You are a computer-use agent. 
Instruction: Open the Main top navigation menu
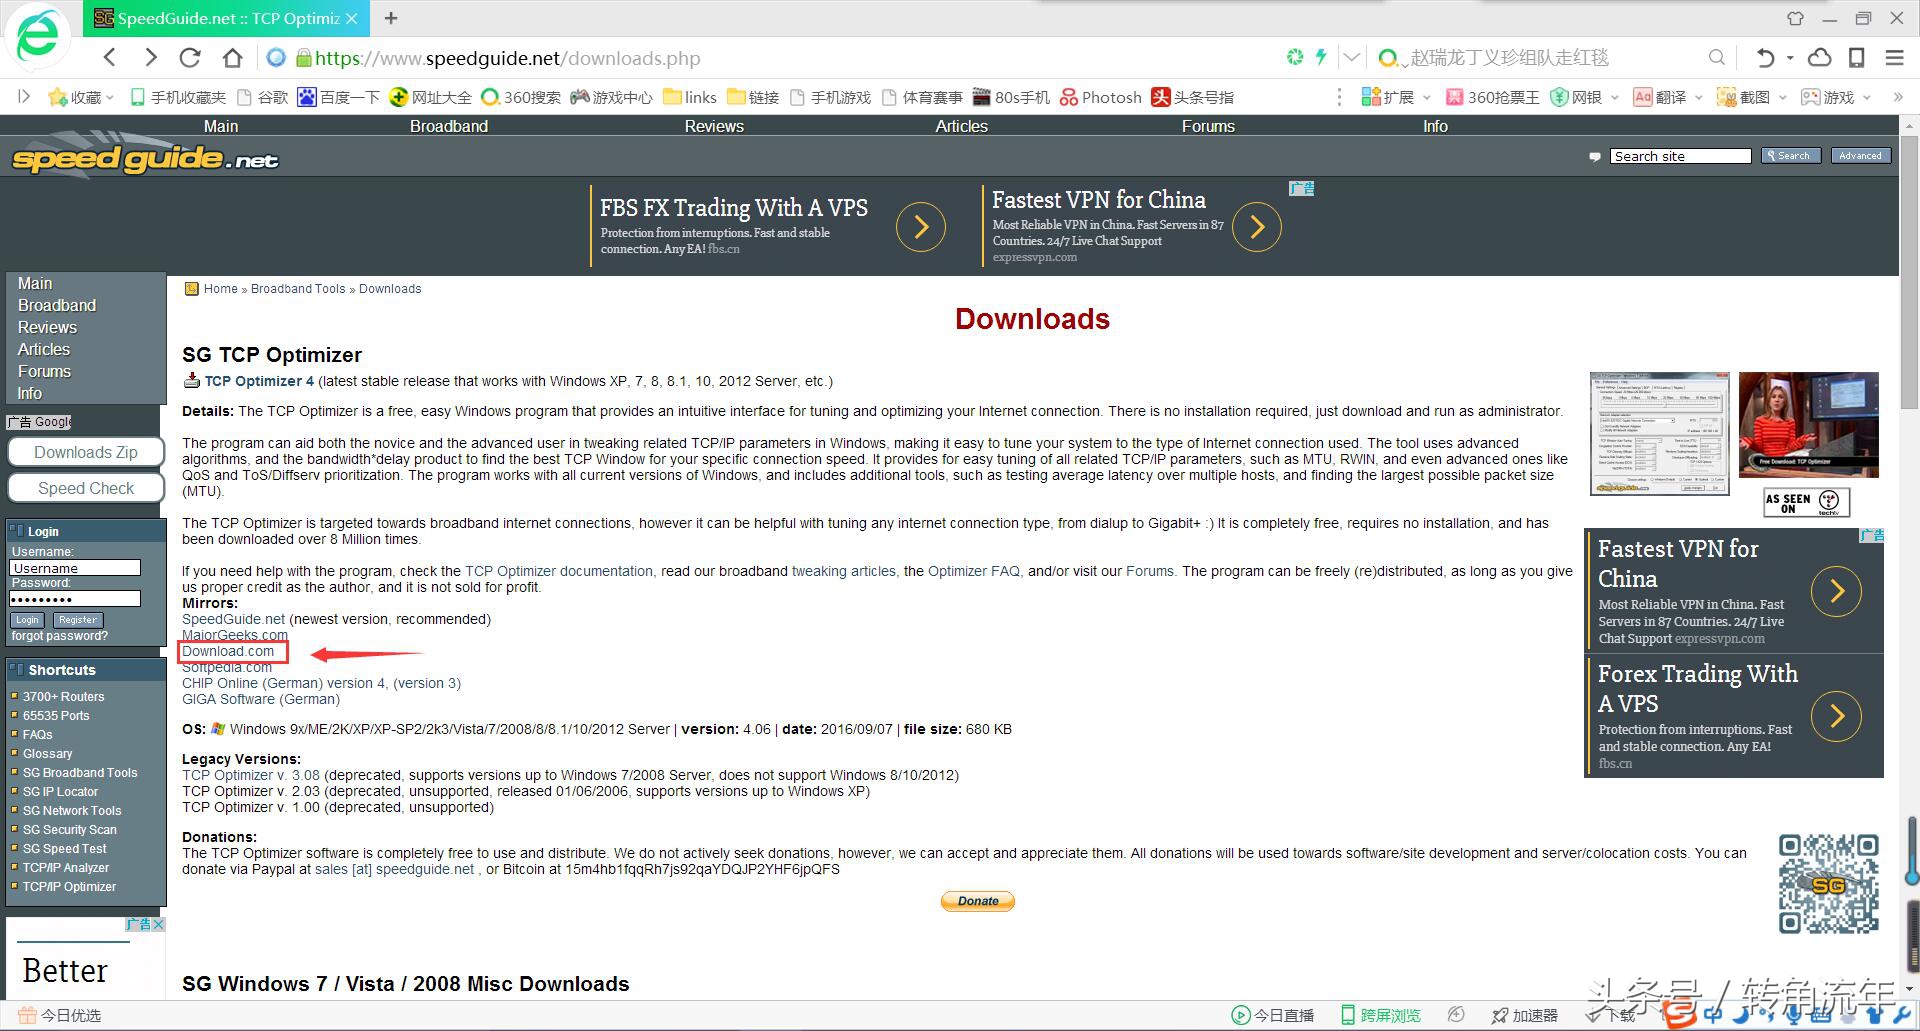point(221,126)
